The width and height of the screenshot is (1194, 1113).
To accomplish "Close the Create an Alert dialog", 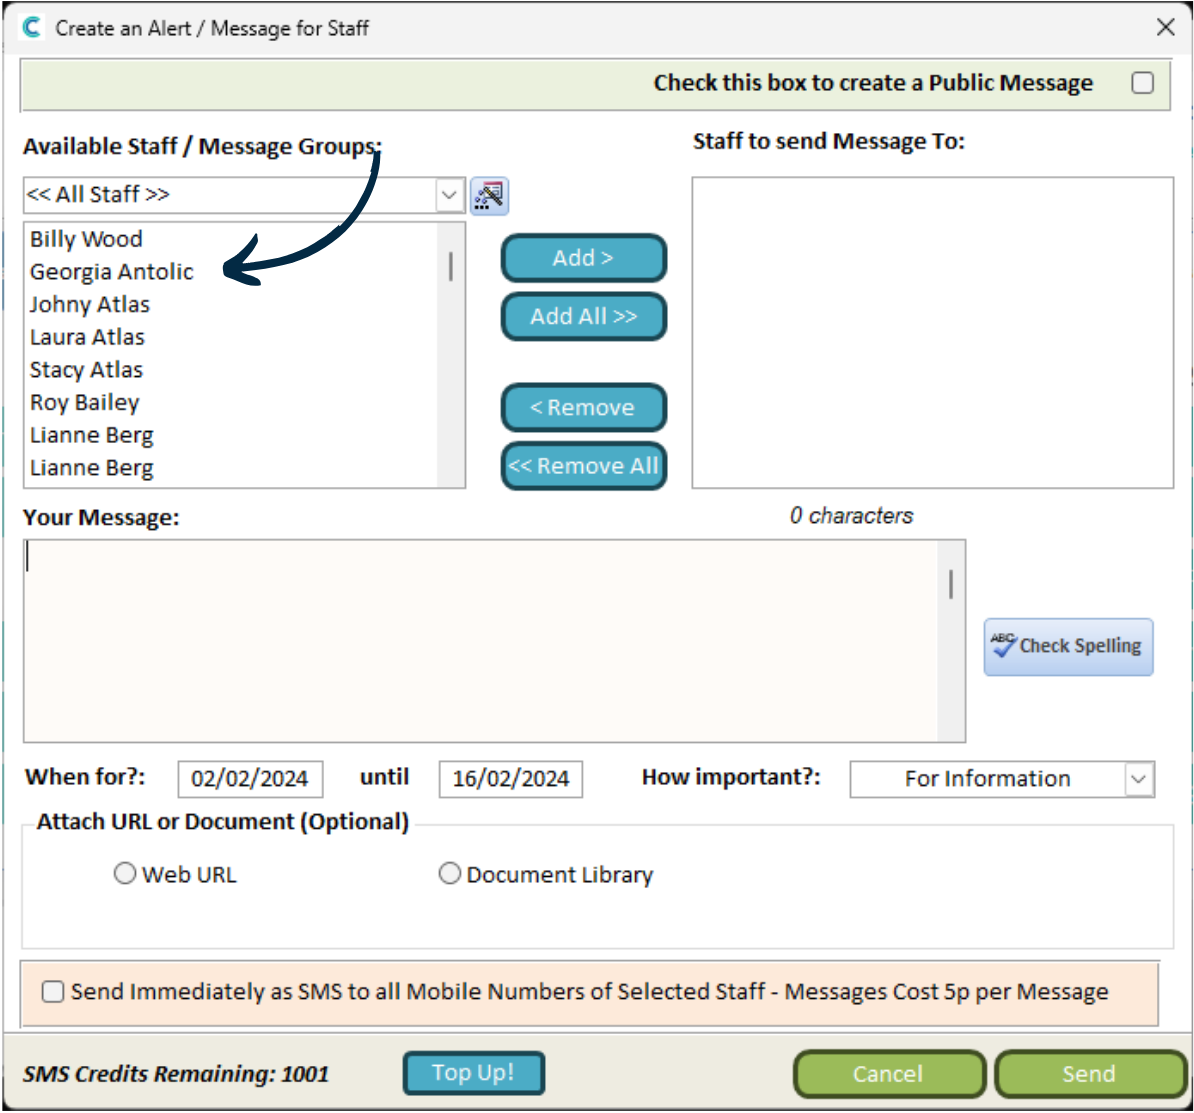I will [x=1165, y=27].
